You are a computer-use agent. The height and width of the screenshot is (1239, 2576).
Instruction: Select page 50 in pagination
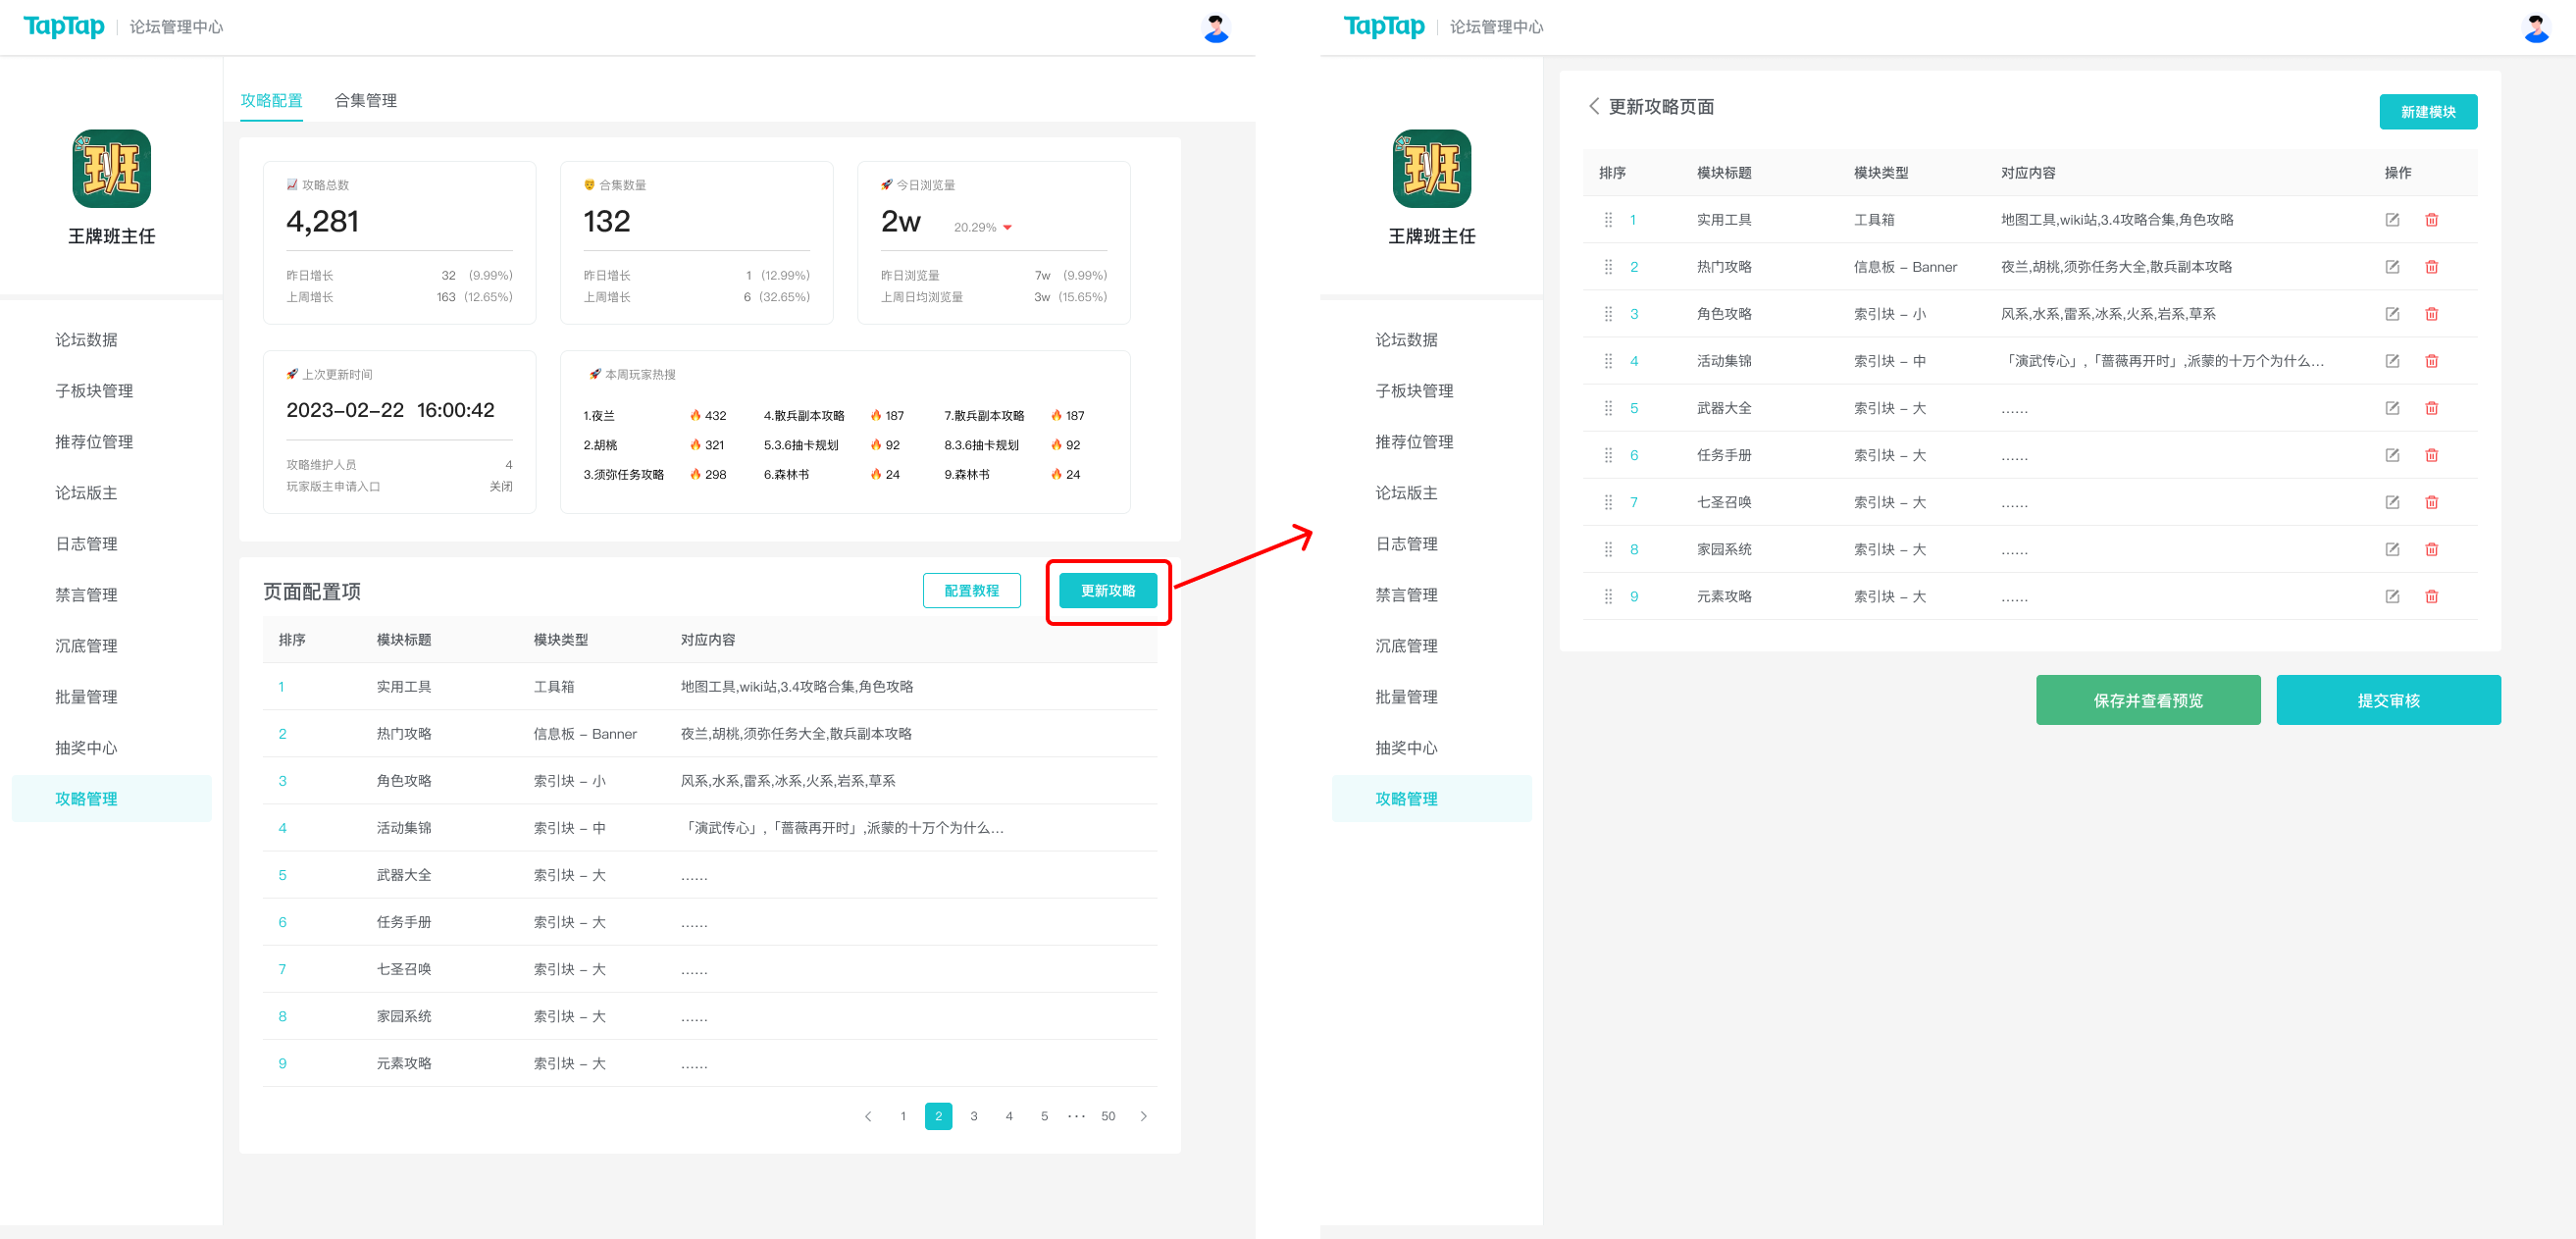[x=1108, y=1116]
